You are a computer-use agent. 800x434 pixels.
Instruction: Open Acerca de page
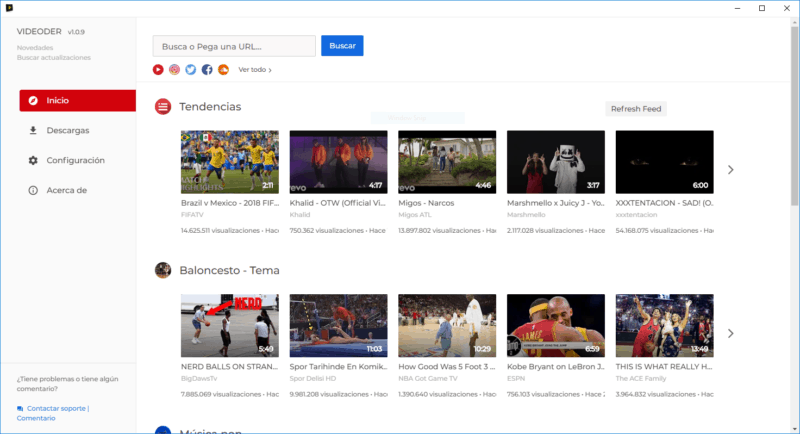coord(66,190)
